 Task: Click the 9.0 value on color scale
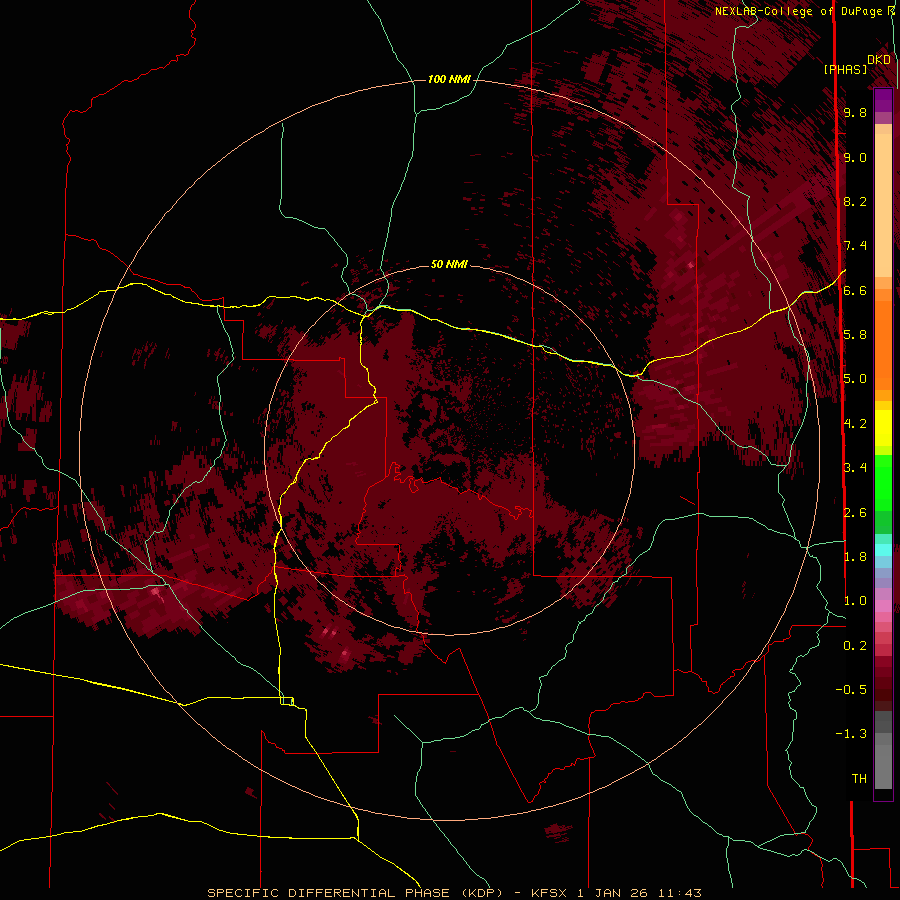855,157
